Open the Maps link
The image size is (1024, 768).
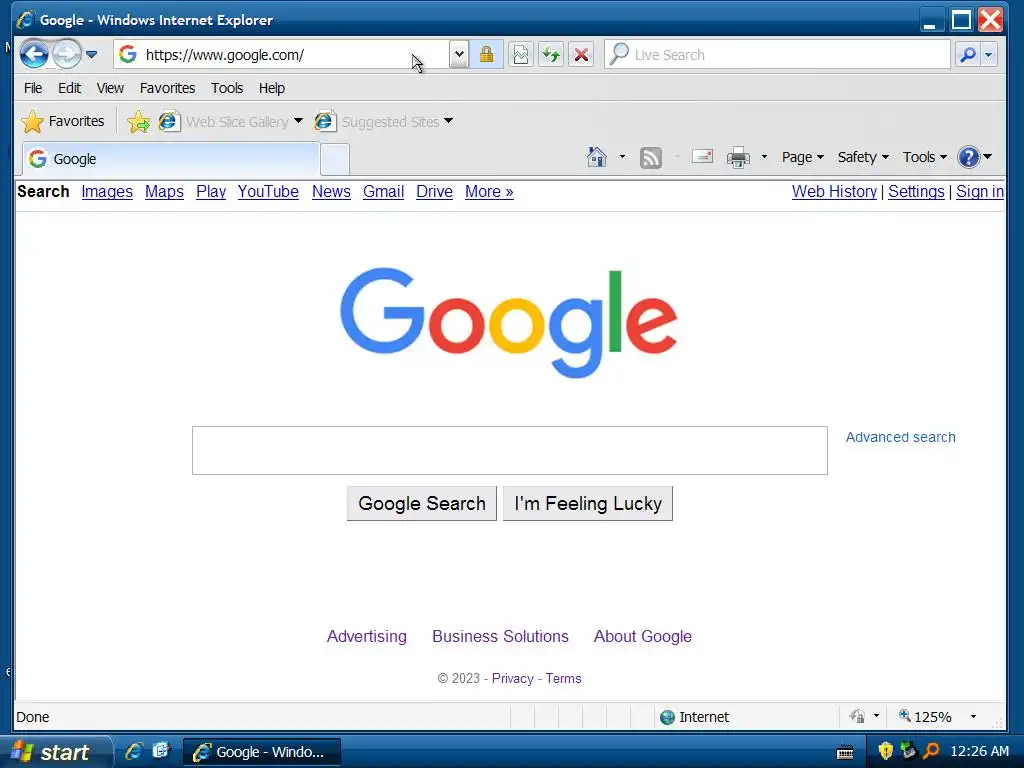tap(164, 192)
